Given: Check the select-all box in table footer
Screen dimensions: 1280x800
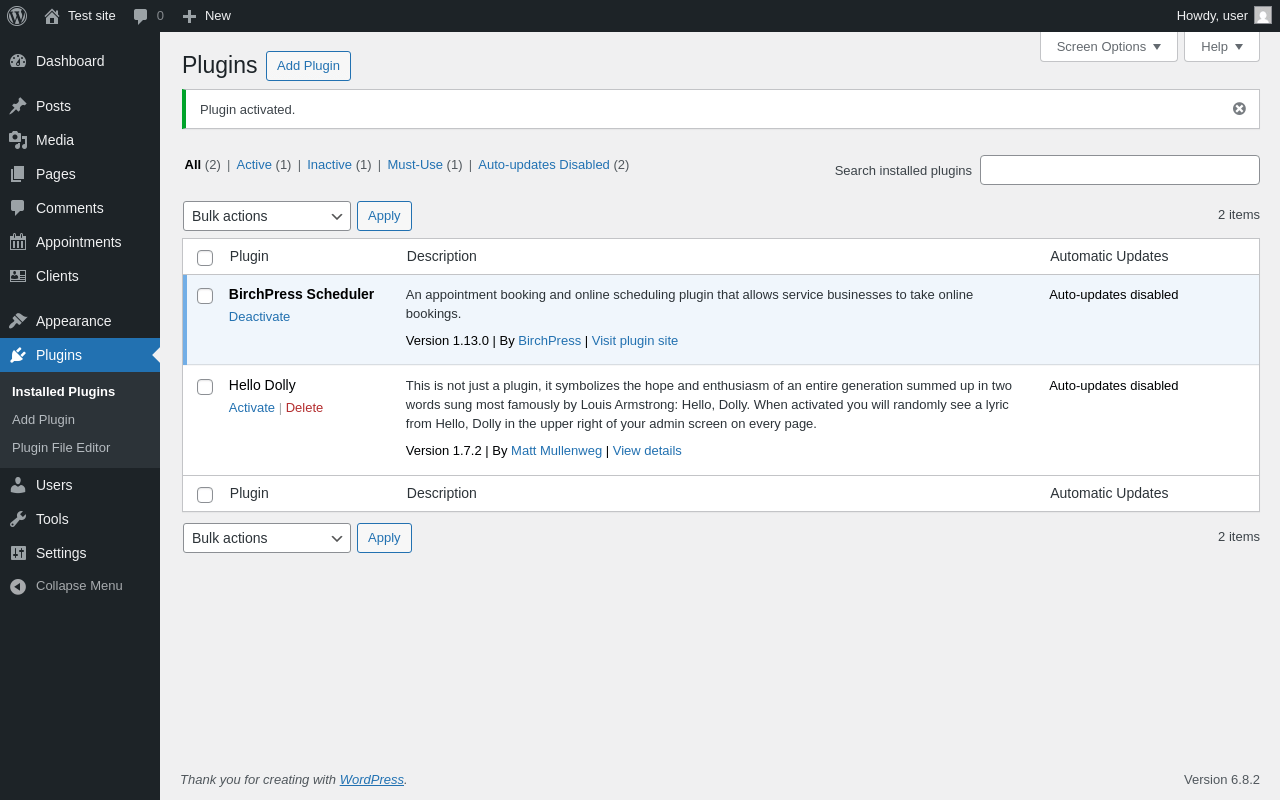Looking at the screenshot, I should [205, 495].
